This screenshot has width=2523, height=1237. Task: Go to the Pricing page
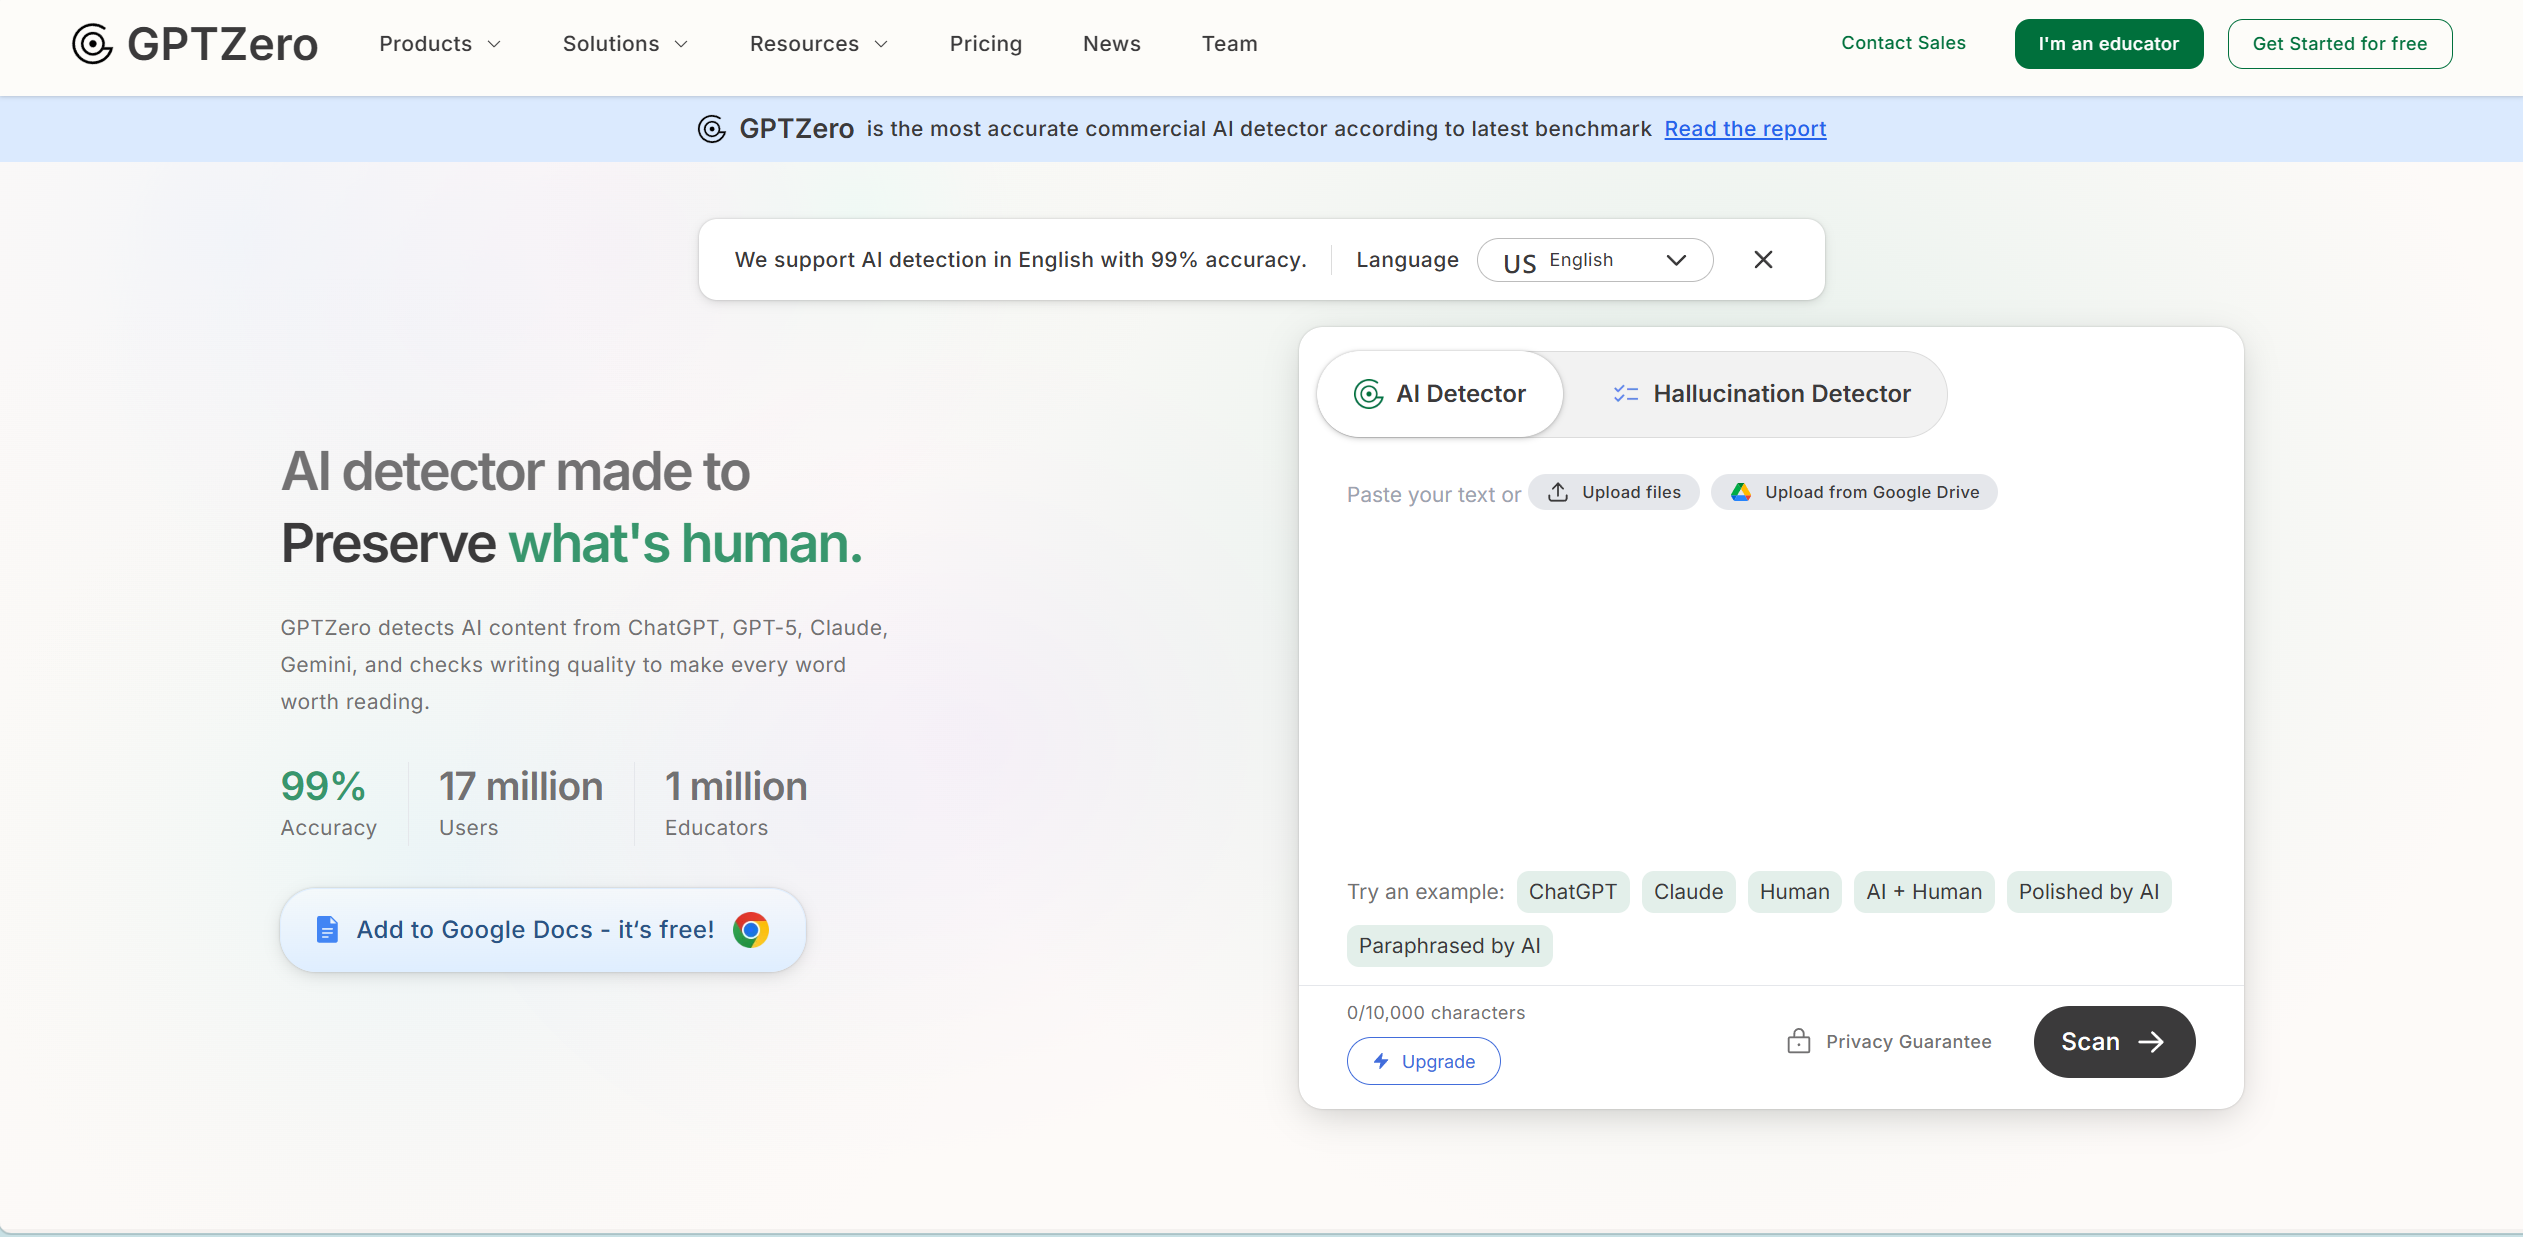click(x=986, y=44)
